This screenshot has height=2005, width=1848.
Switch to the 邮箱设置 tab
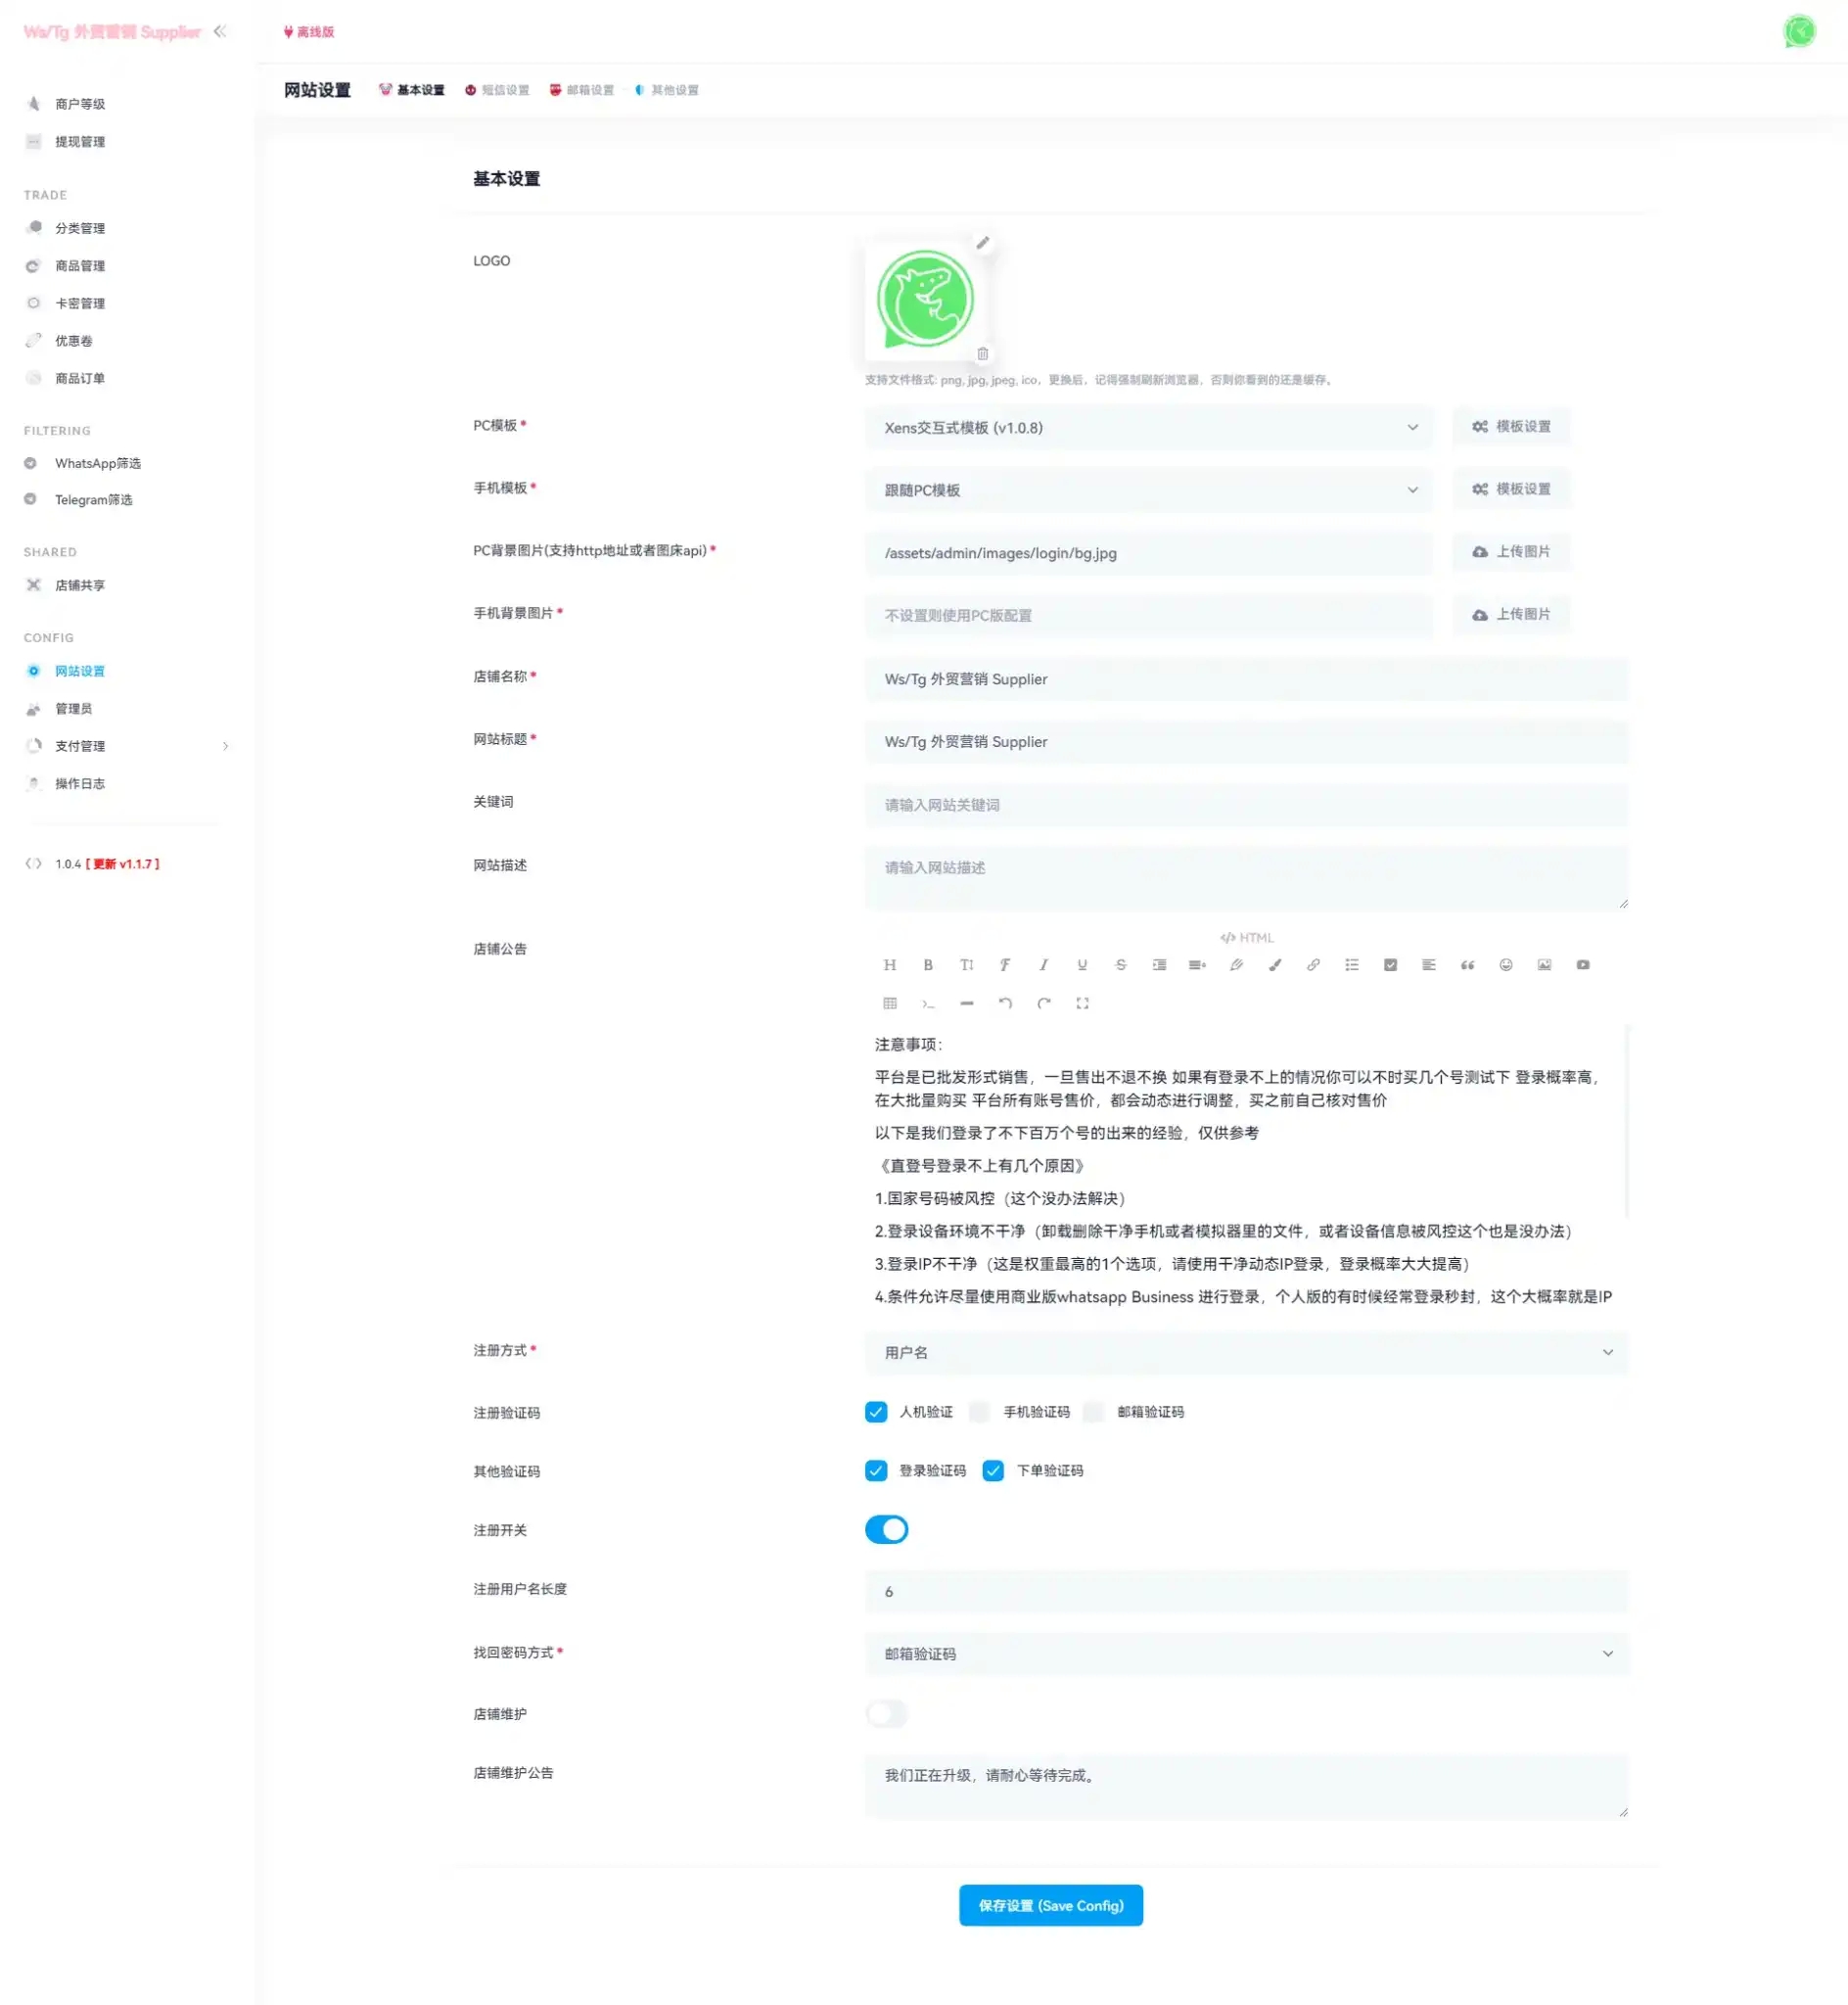pyautogui.click(x=582, y=90)
